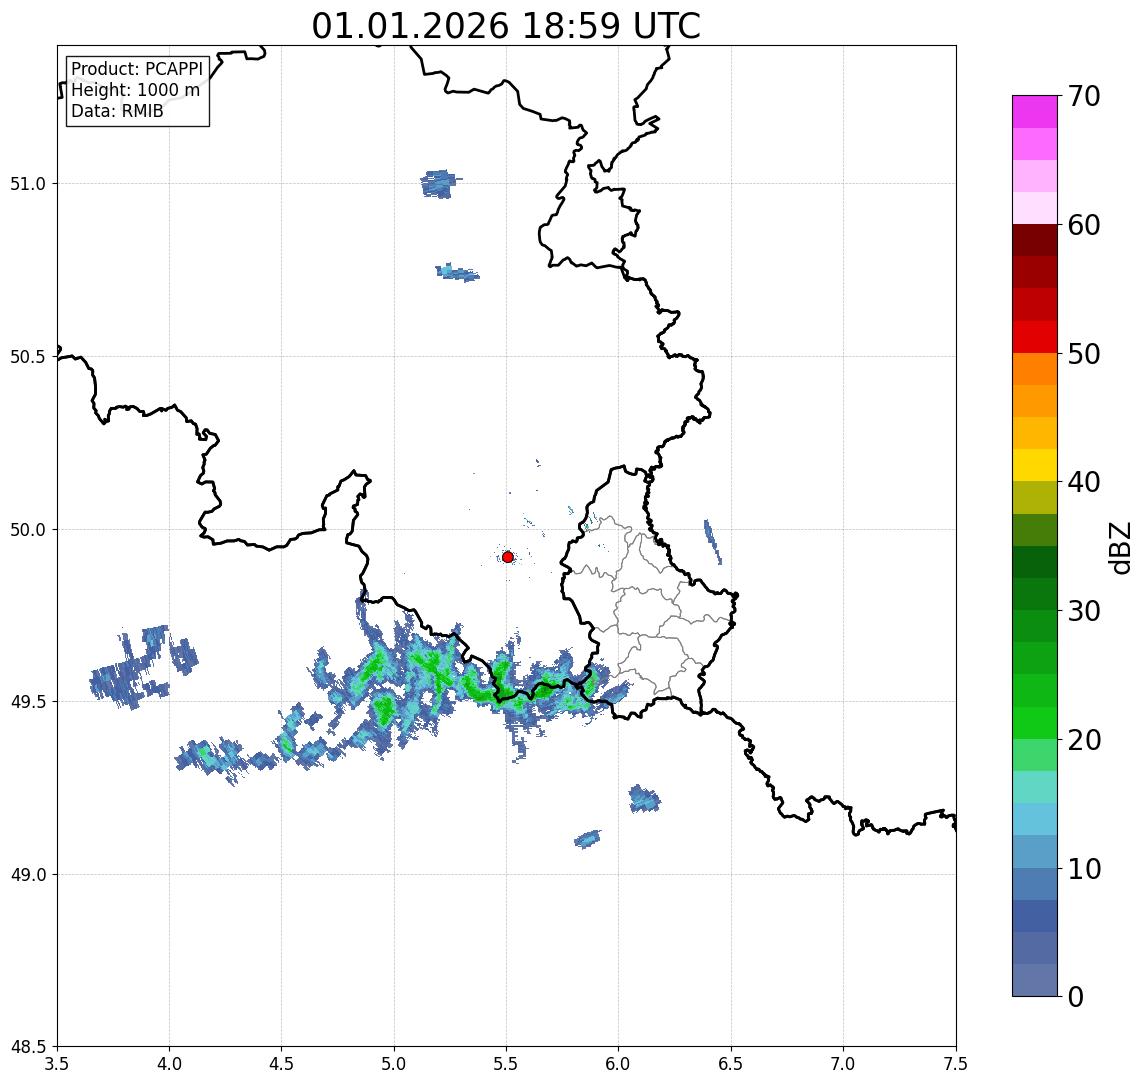Click the yellow colorbar segment above 40
The image size is (1145, 1084).
point(1035,466)
